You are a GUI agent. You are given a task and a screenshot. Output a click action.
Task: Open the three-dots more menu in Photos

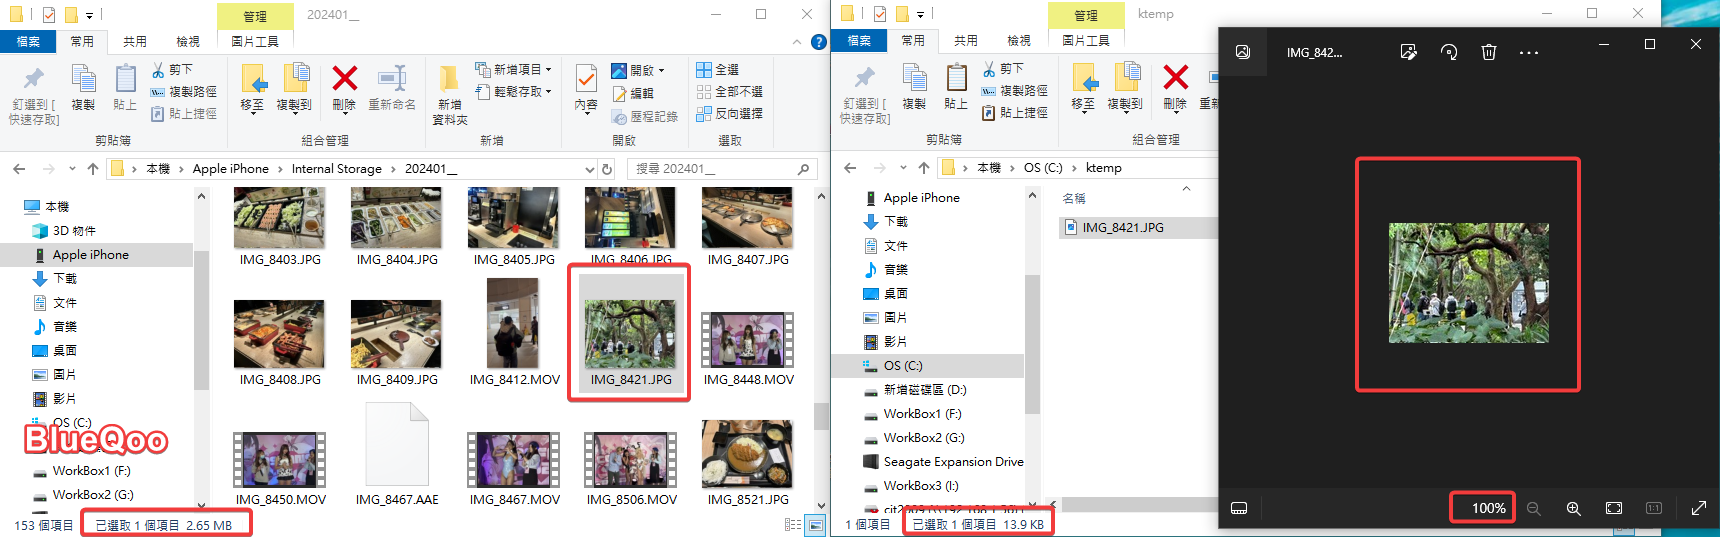1528,52
